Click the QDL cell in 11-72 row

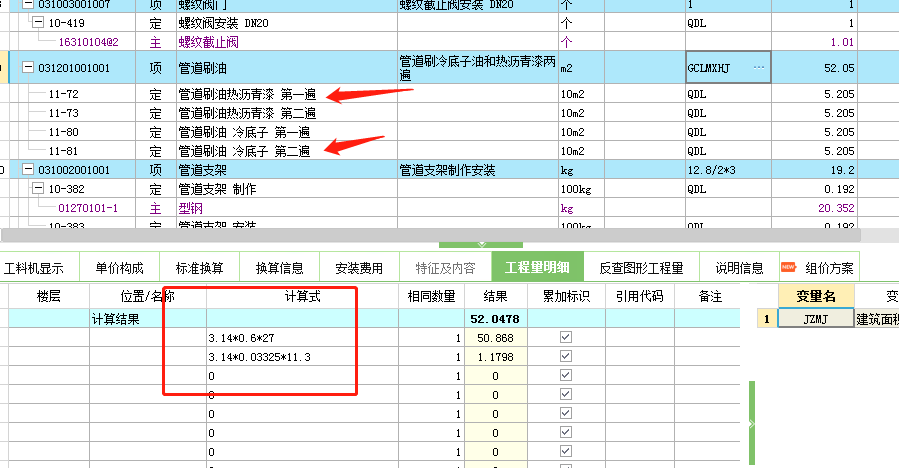728,94
